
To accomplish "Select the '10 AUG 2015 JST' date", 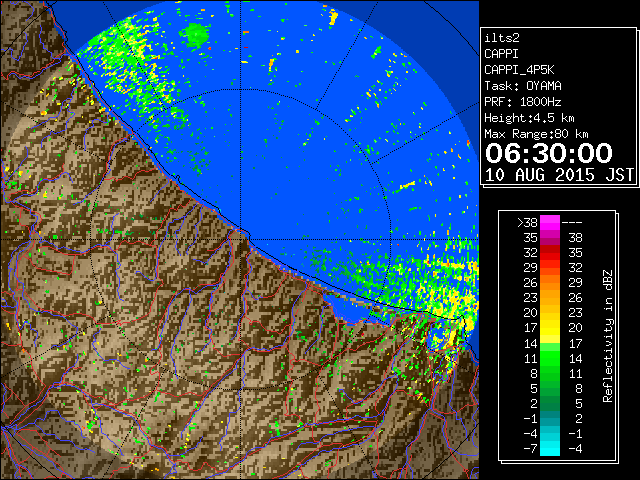I will click(559, 175).
